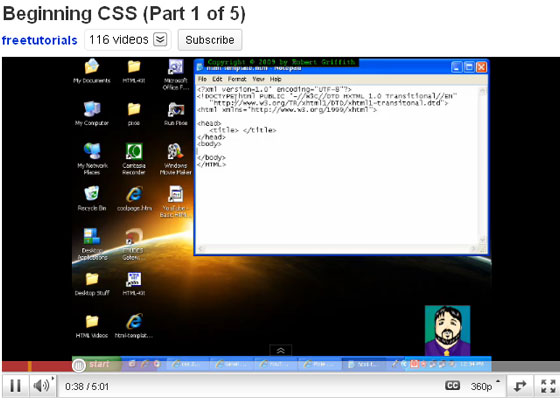Screen dimensions: 560x400
Task: Click the Windows XP start button
Action: click(x=97, y=364)
